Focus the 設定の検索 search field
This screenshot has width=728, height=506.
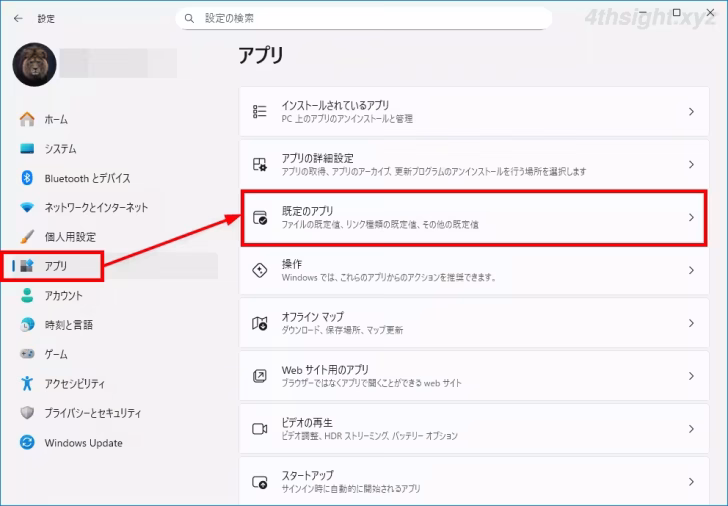pos(364,19)
